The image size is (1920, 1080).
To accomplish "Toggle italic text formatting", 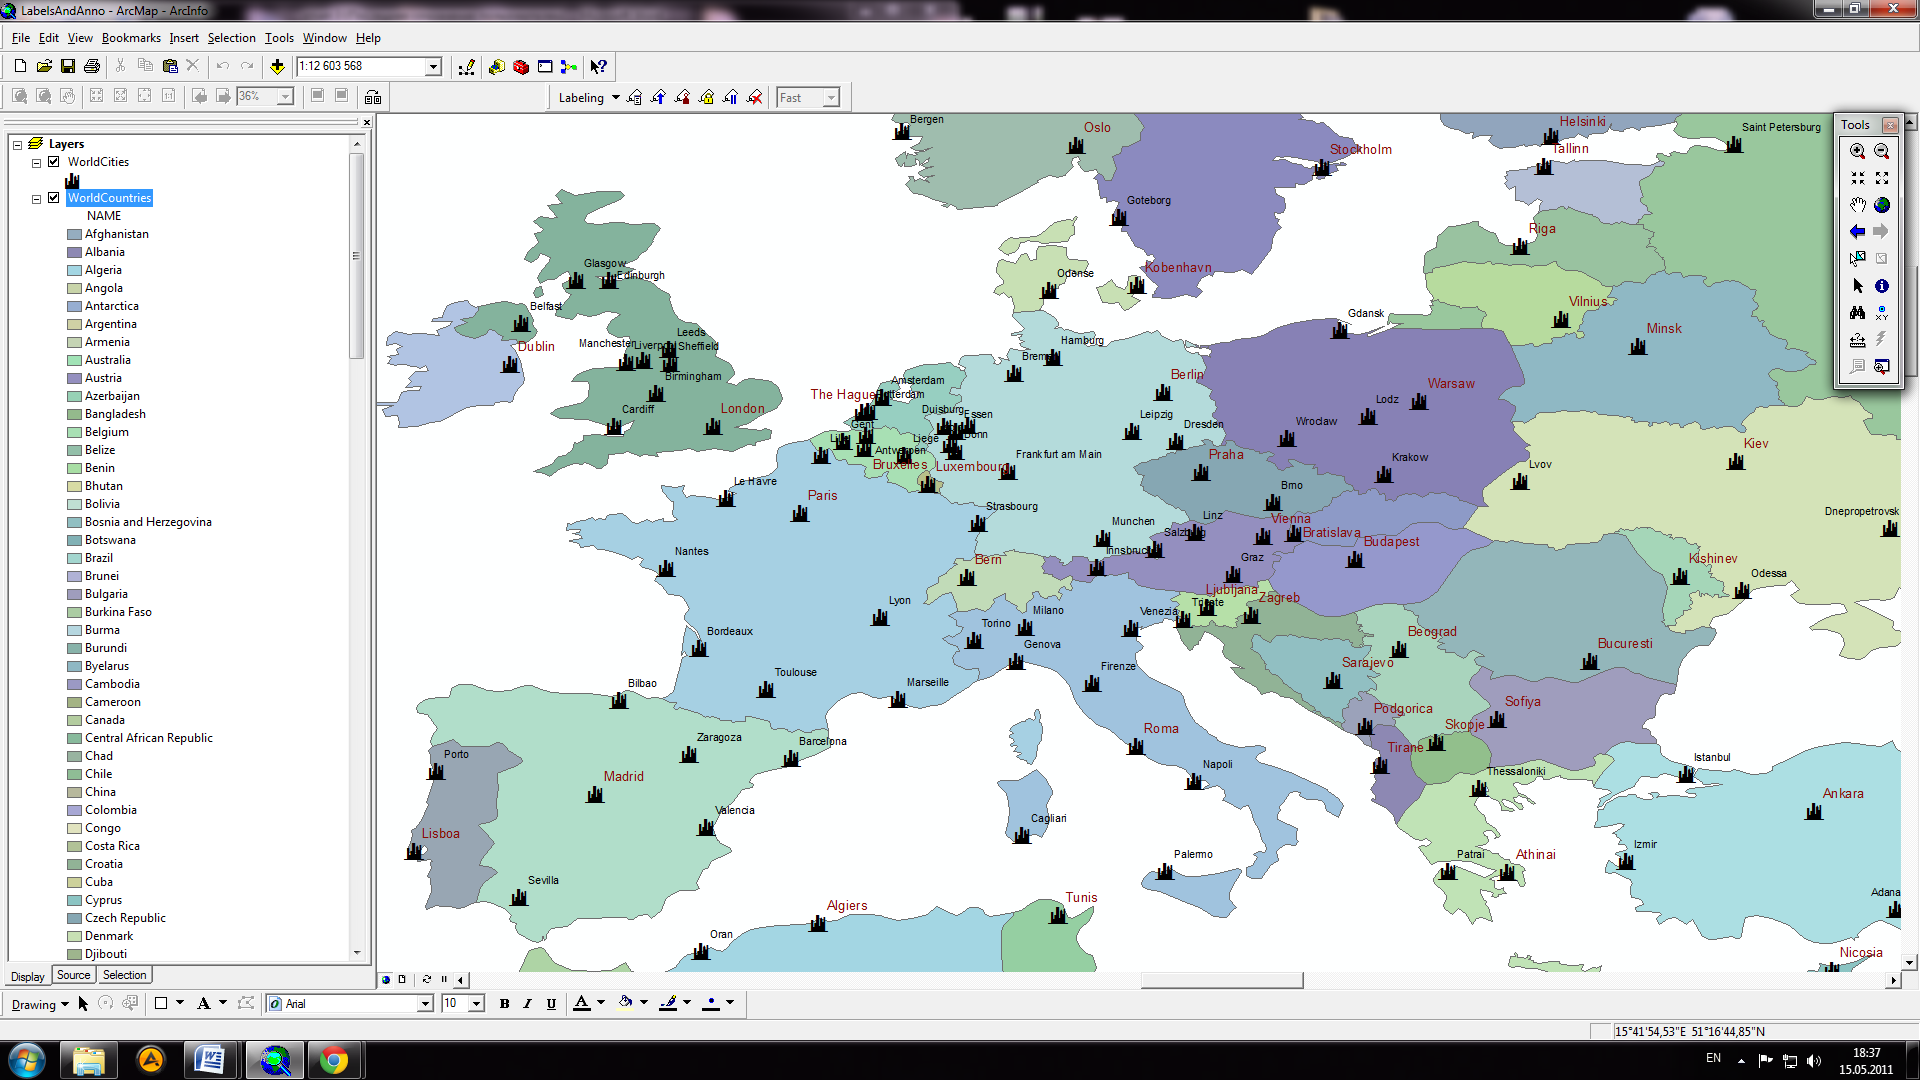I will pyautogui.click(x=528, y=1003).
